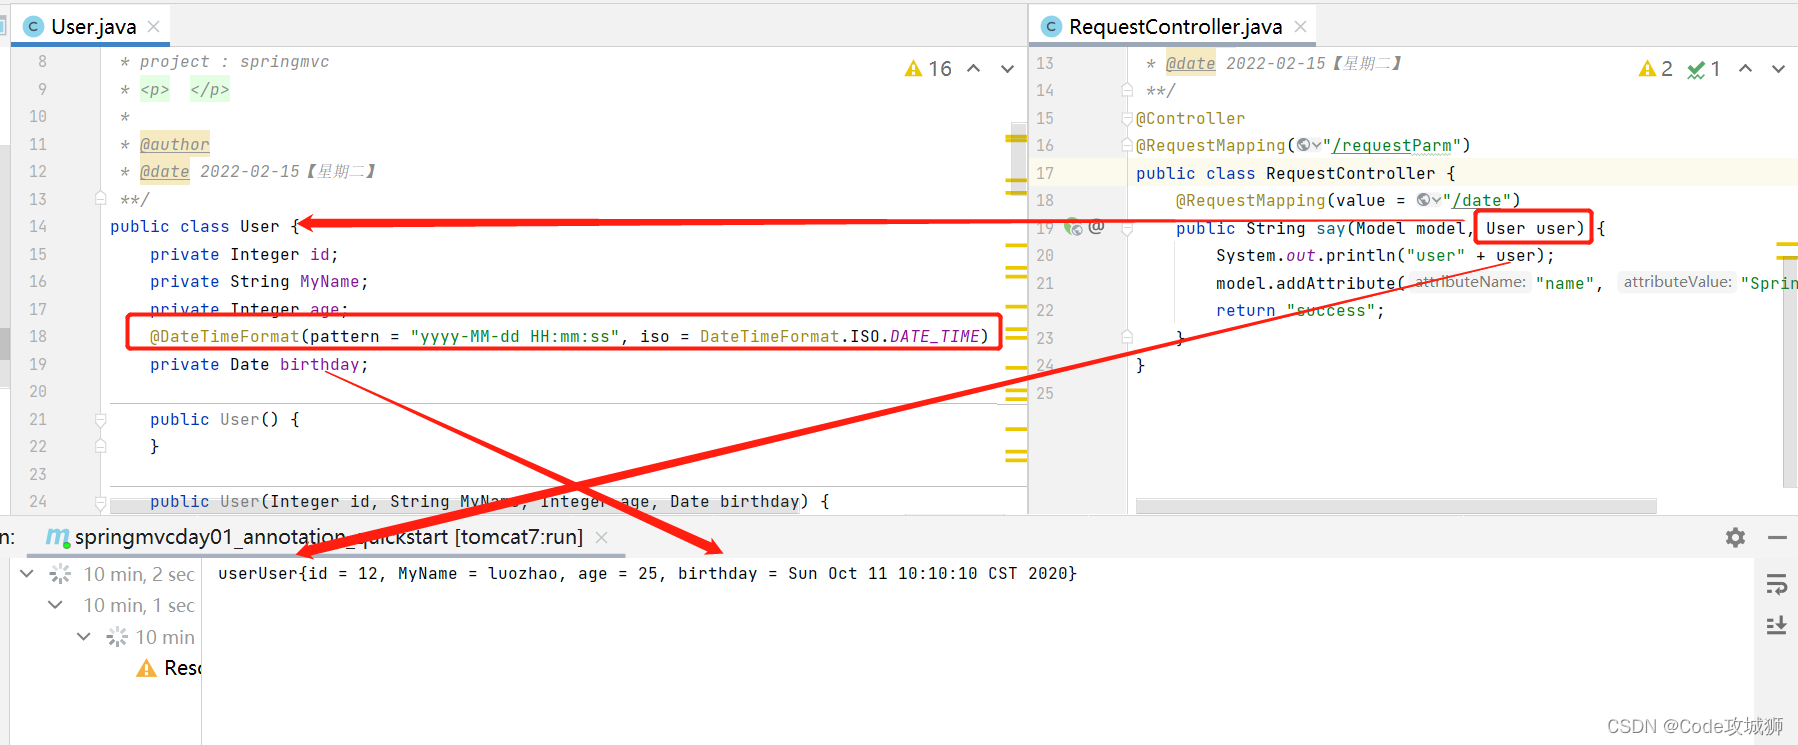1798x745 pixels.
Task: Click the @date tag in User.java Javadoc
Action: coord(164,171)
